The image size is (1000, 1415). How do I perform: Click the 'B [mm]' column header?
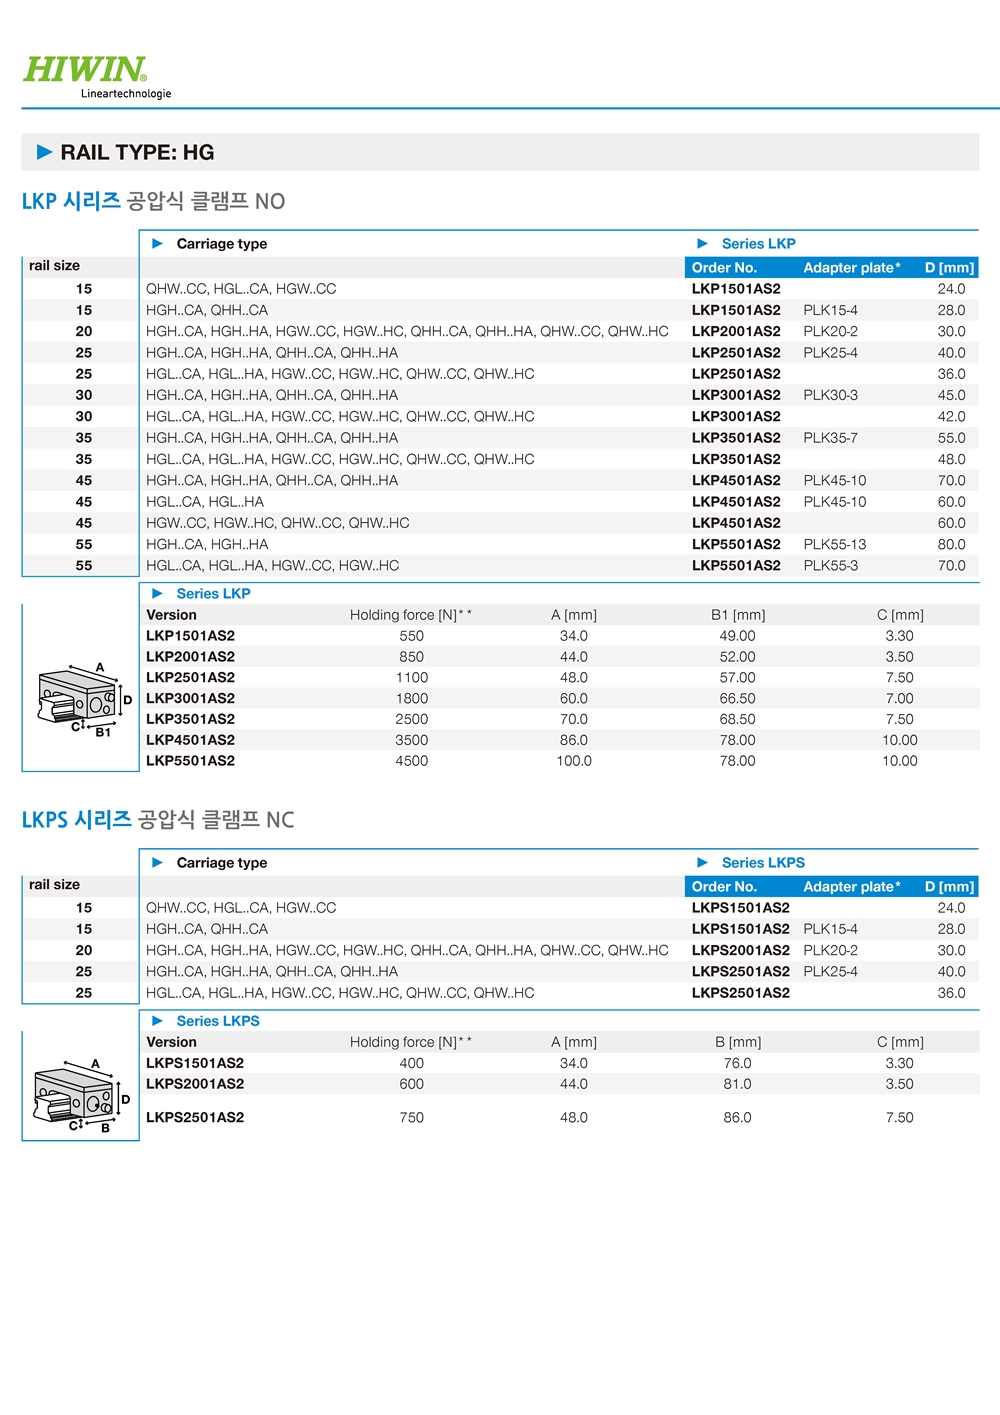click(x=738, y=1042)
